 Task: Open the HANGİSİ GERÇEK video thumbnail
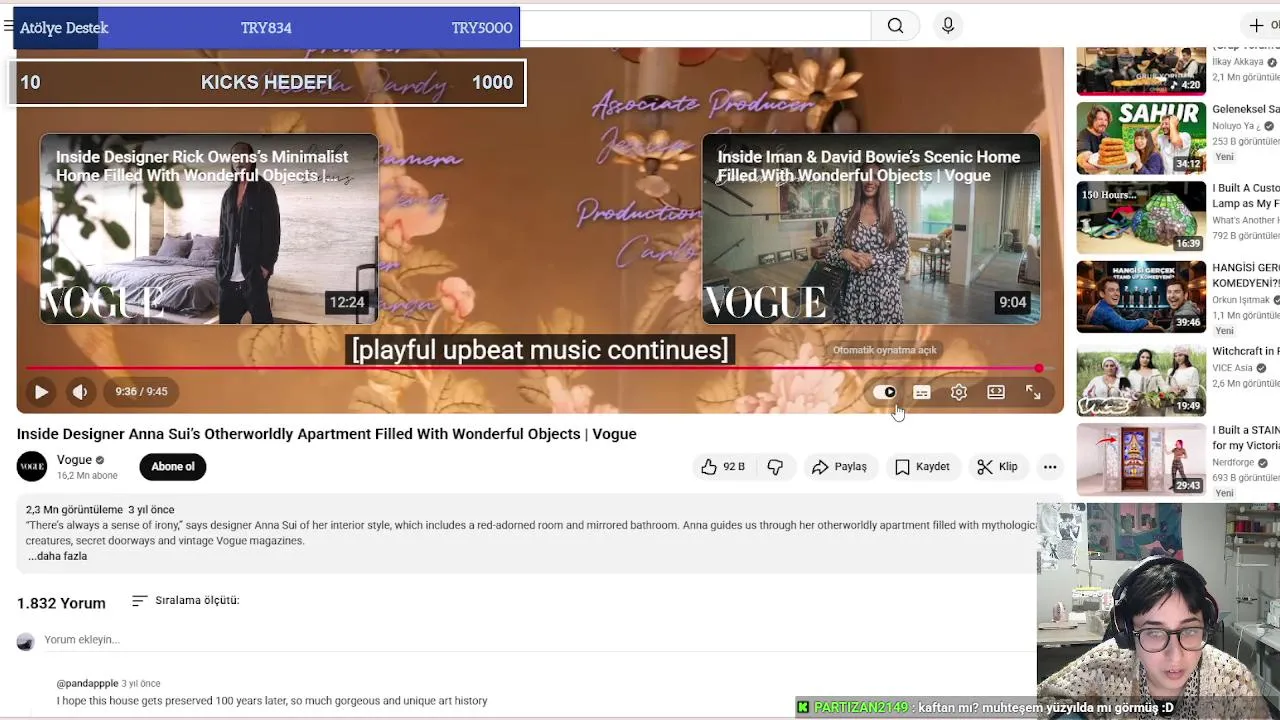tap(1141, 297)
